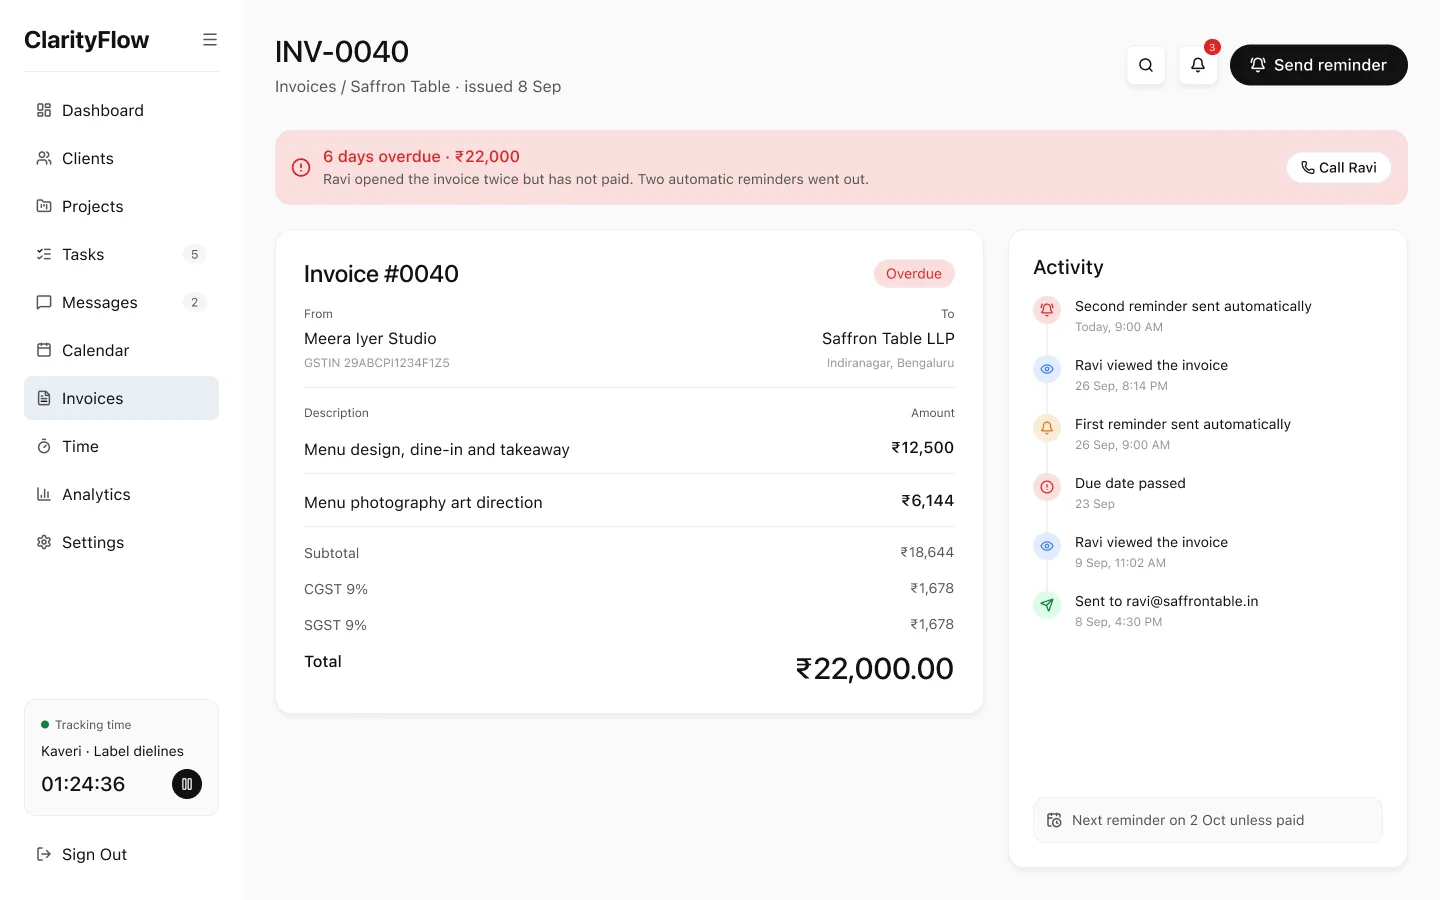
Task: Click the calendar icon beside next reminder note
Action: [x=1054, y=820]
